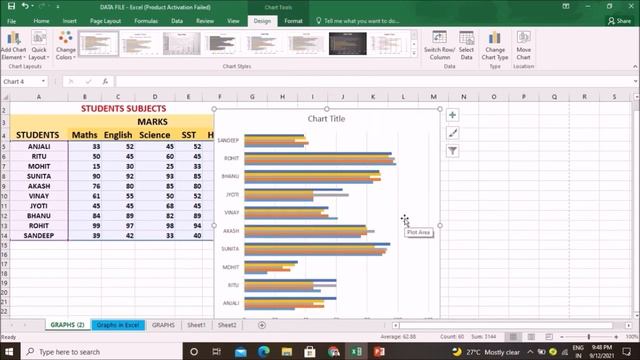This screenshot has width=640, height=360.
Task: Click Normal view icon in status bar
Action: (513, 337)
